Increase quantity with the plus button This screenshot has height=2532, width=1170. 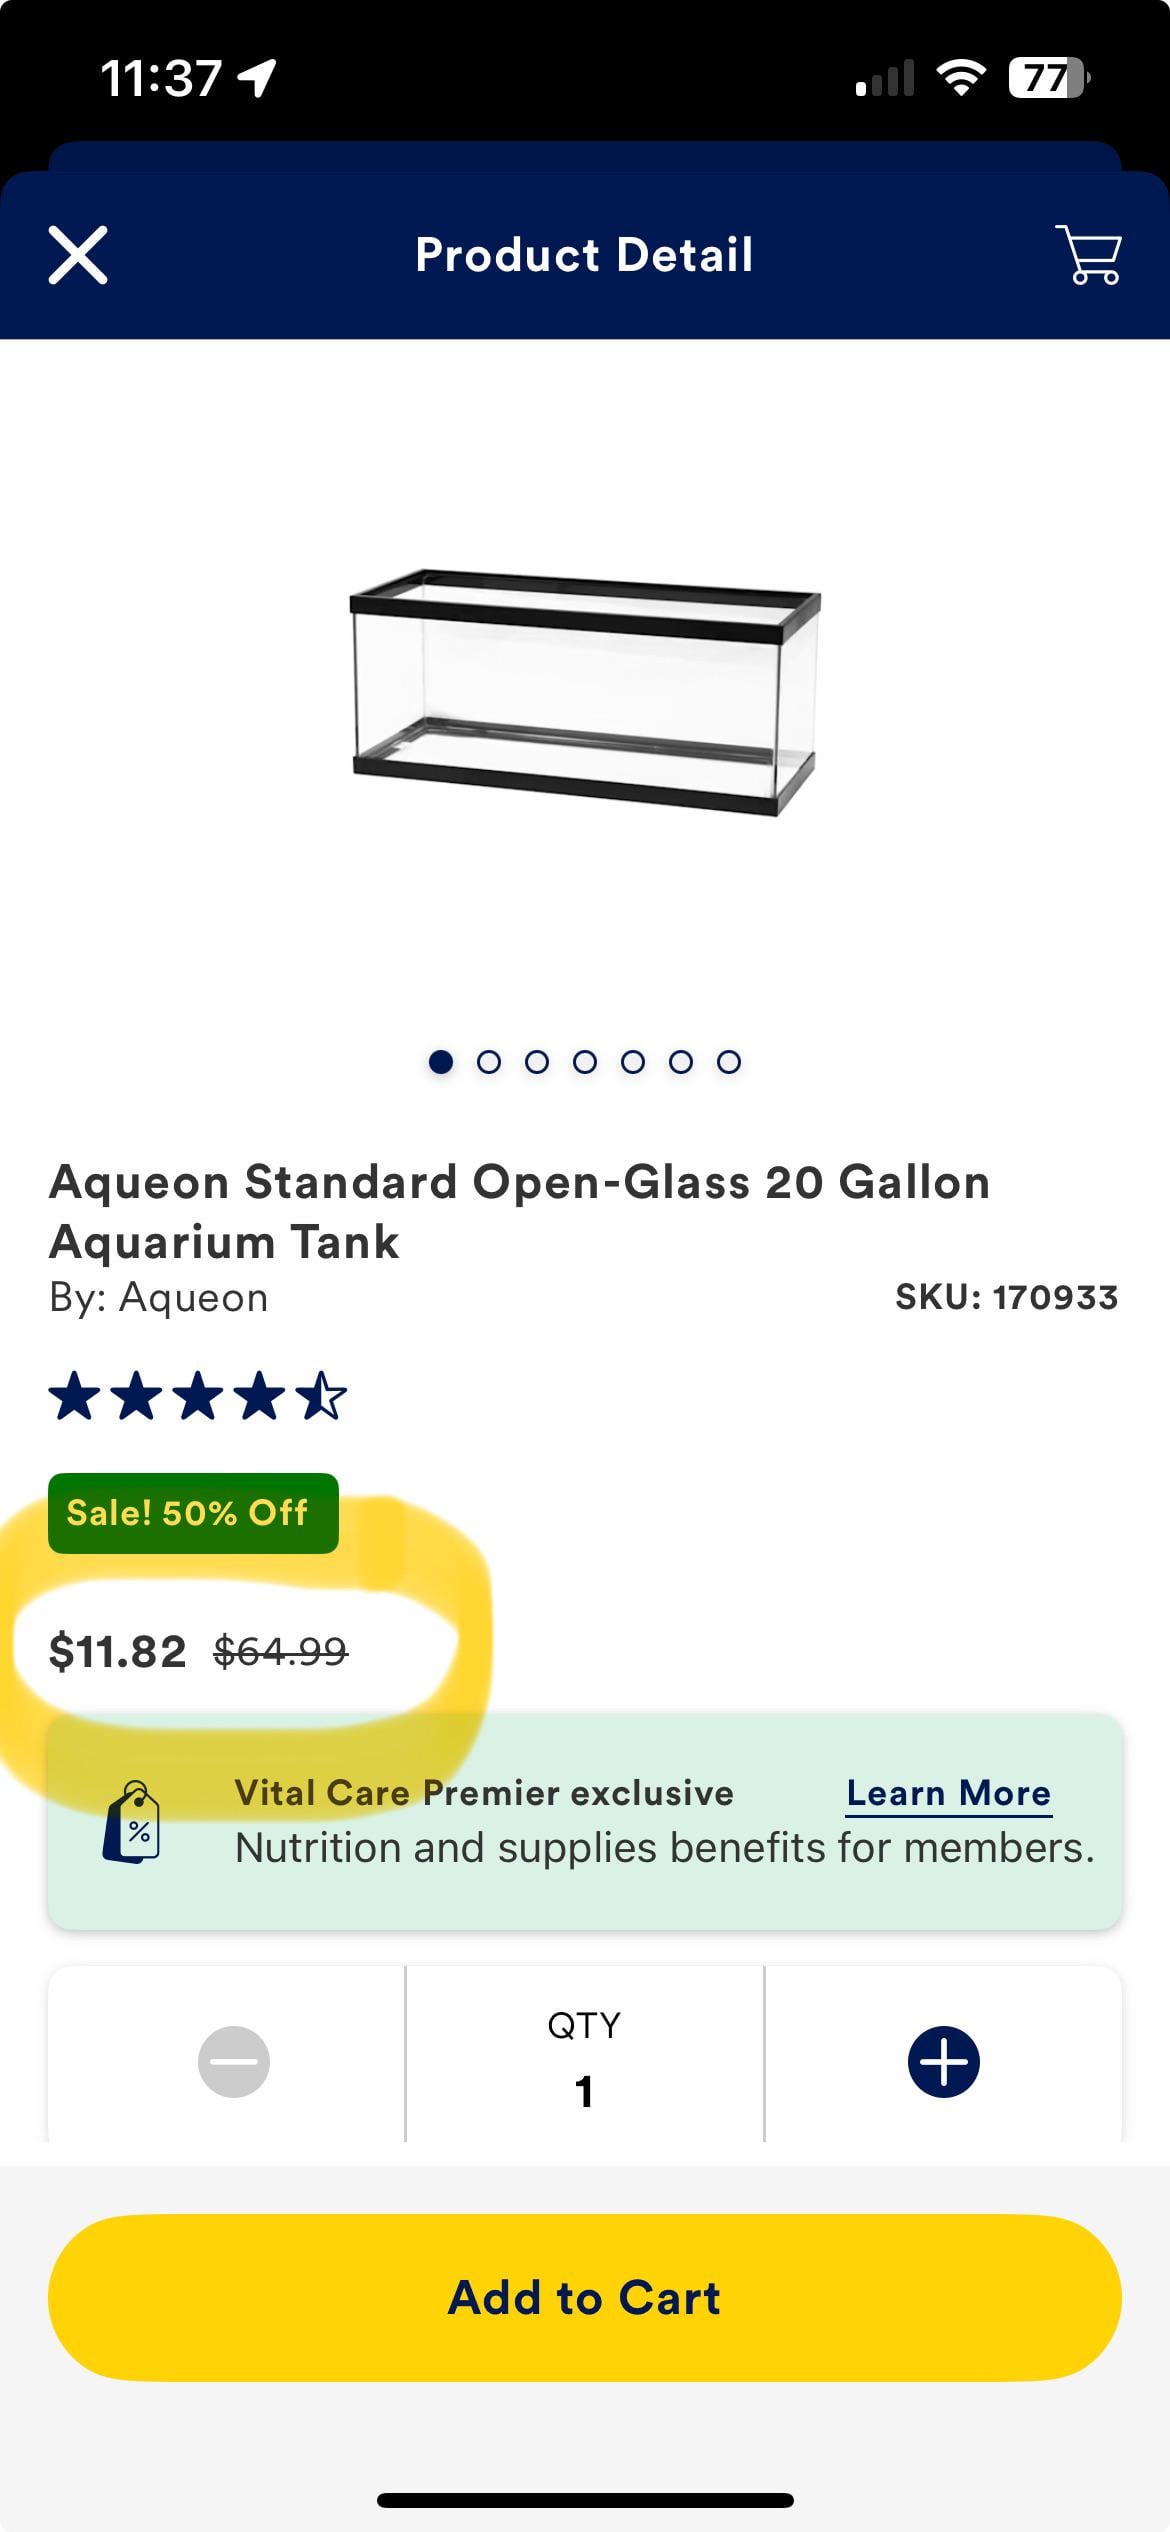(943, 2061)
